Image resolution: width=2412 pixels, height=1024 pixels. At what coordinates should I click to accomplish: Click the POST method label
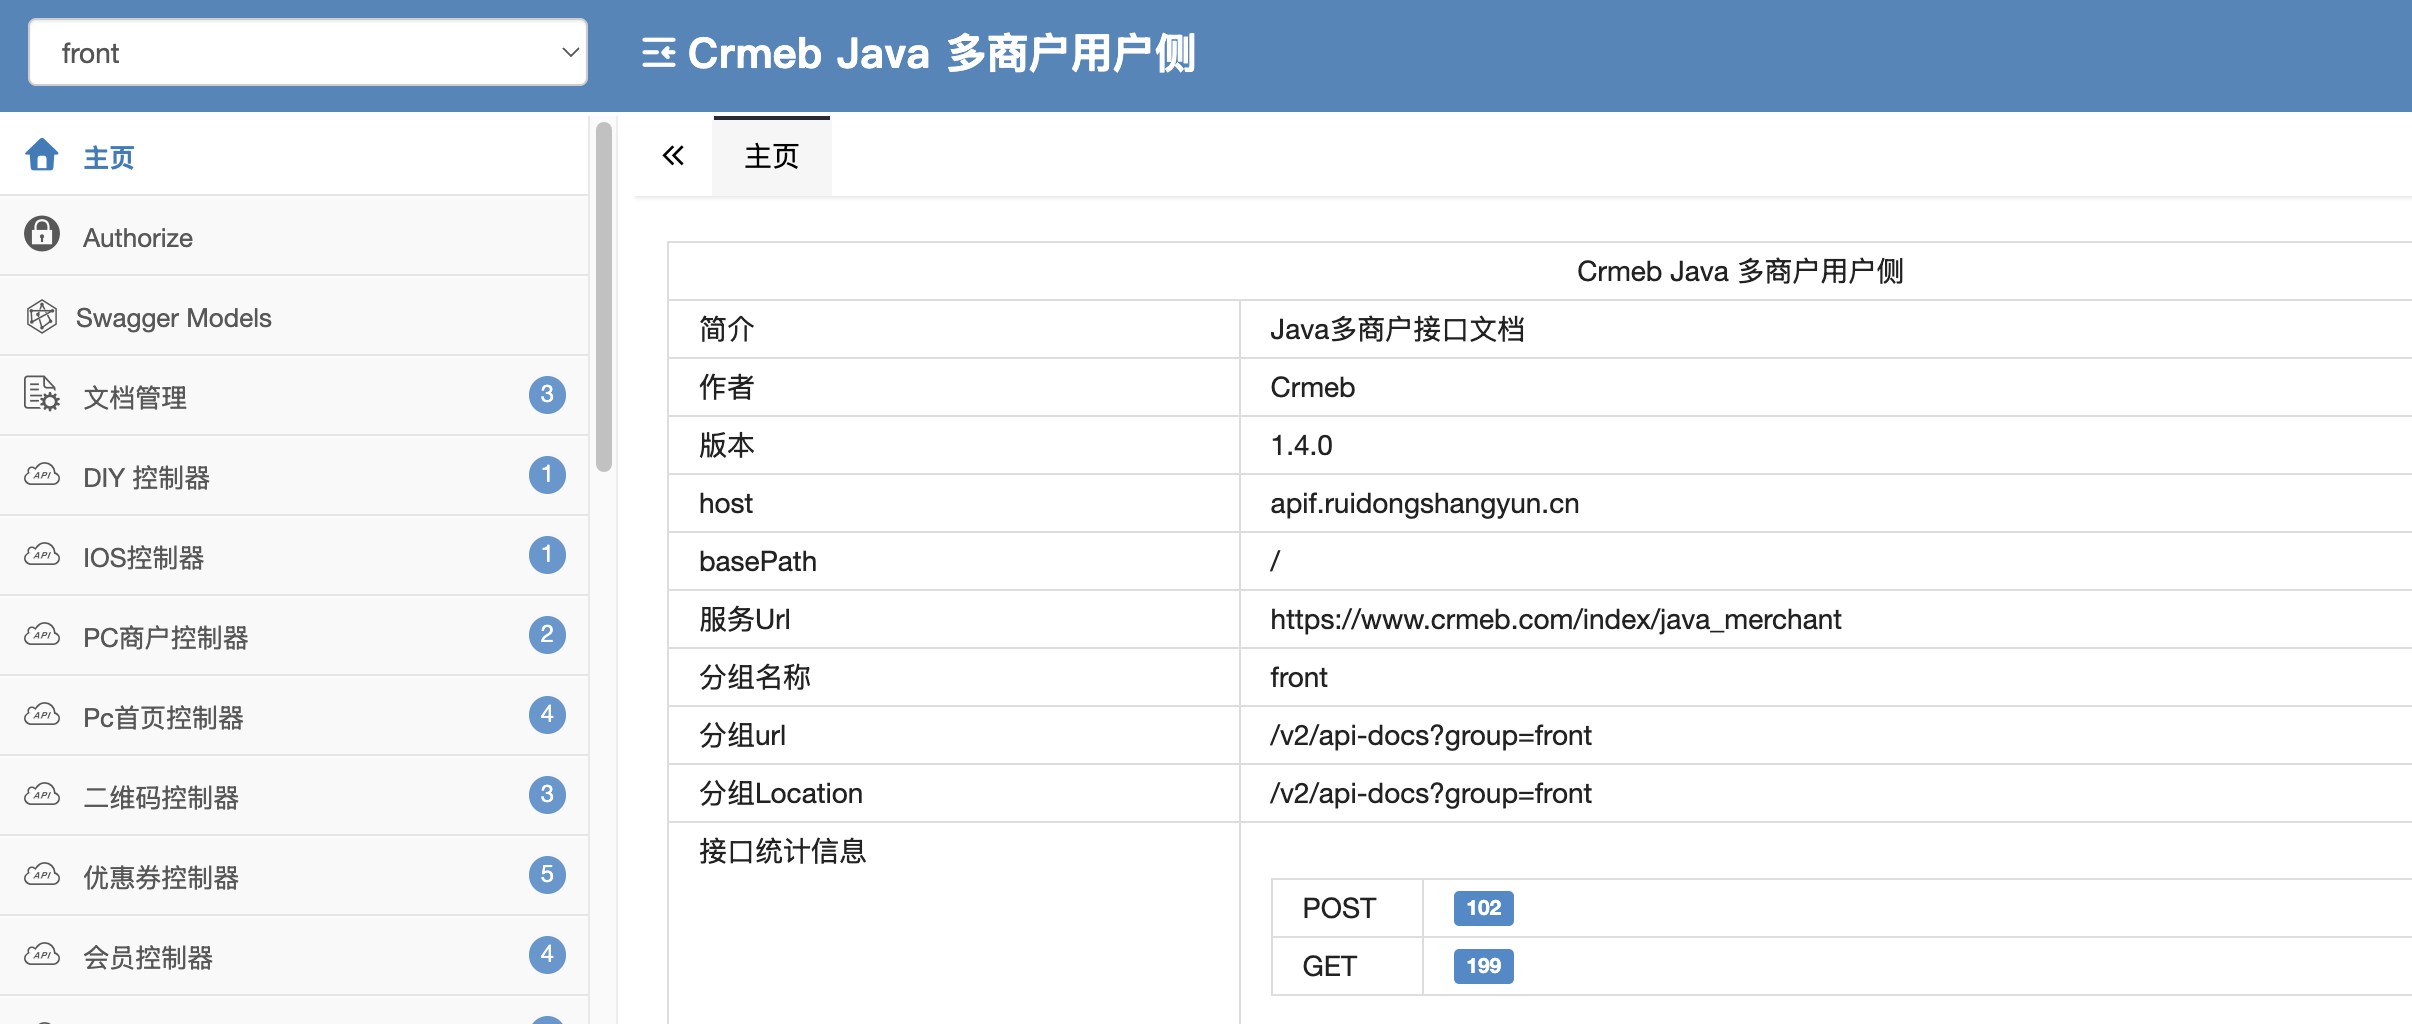(1339, 908)
